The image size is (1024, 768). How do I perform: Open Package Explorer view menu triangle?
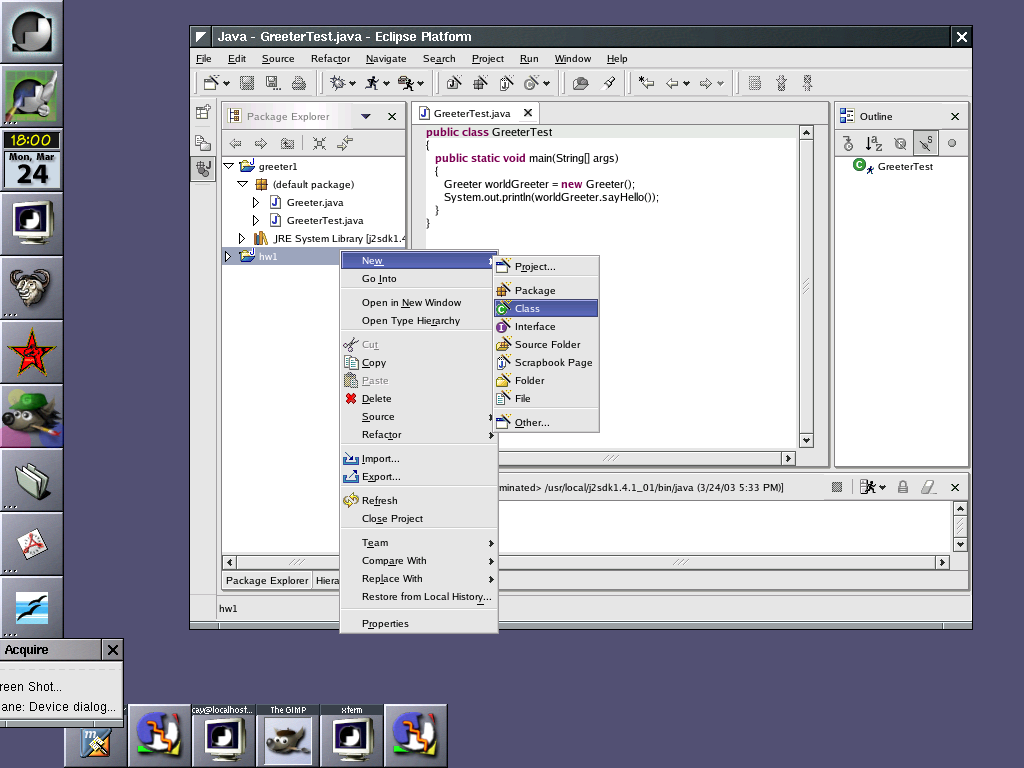click(x=366, y=116)
